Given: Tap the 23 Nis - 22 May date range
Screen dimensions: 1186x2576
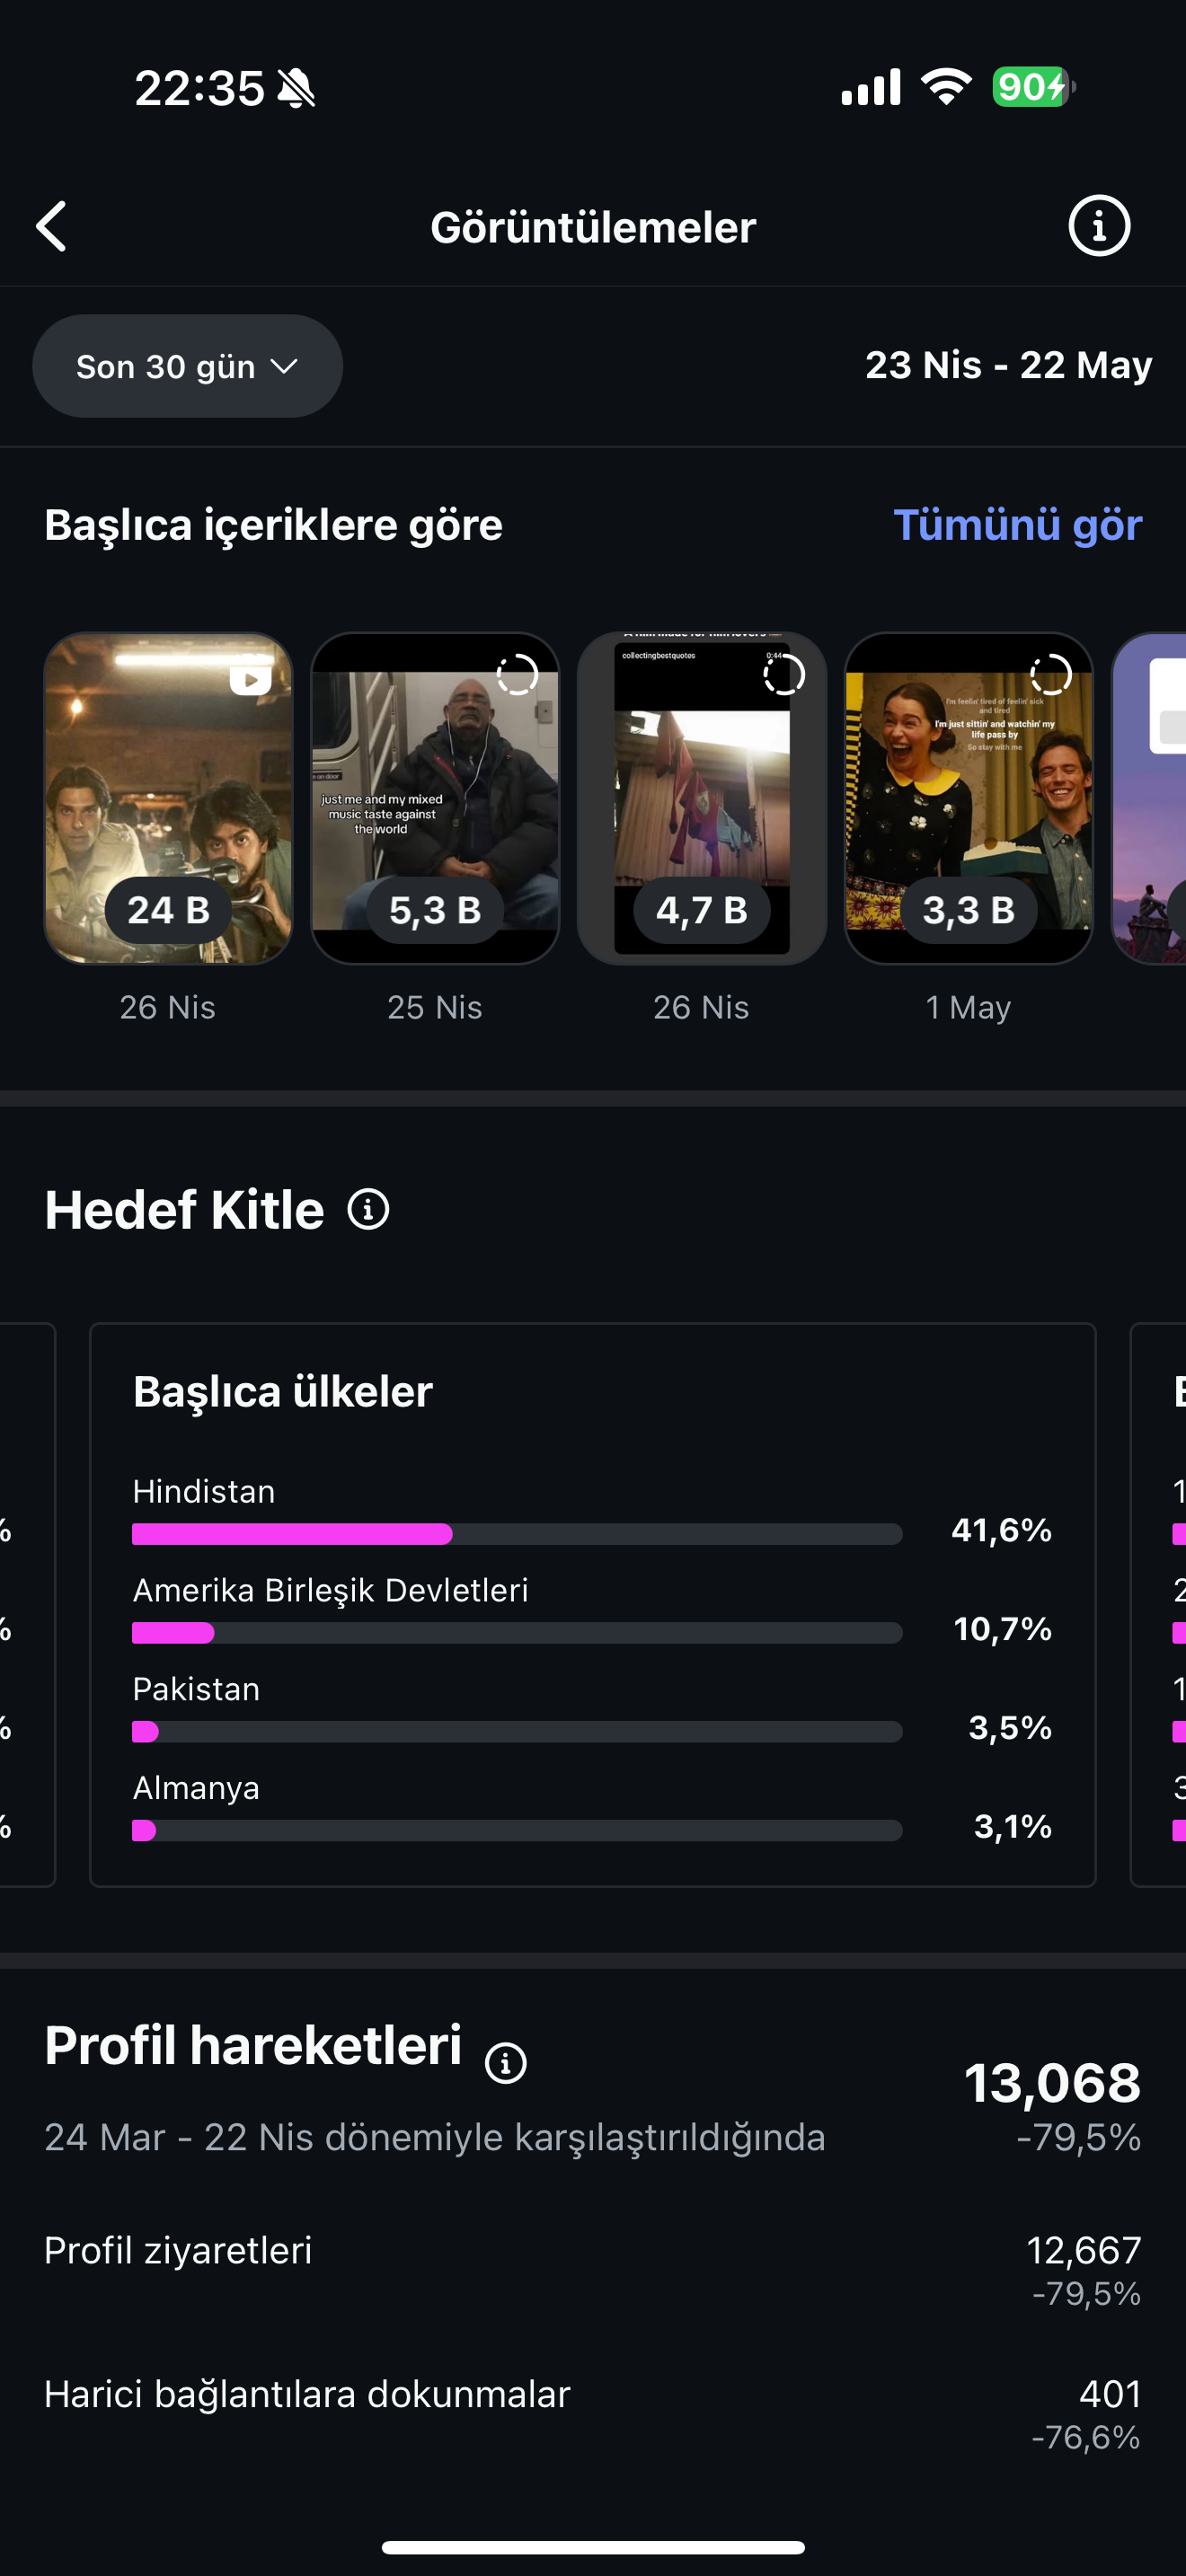Looking at the screenshot, I should (1008, 365).
